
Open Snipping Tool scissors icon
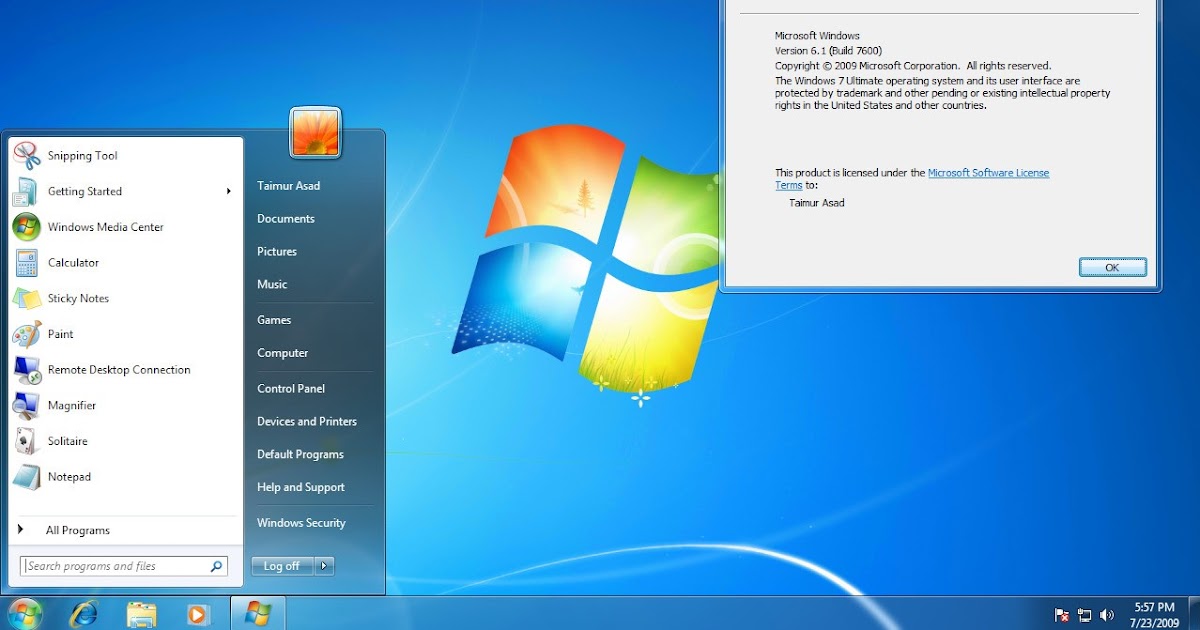click(x=26, y=156)
